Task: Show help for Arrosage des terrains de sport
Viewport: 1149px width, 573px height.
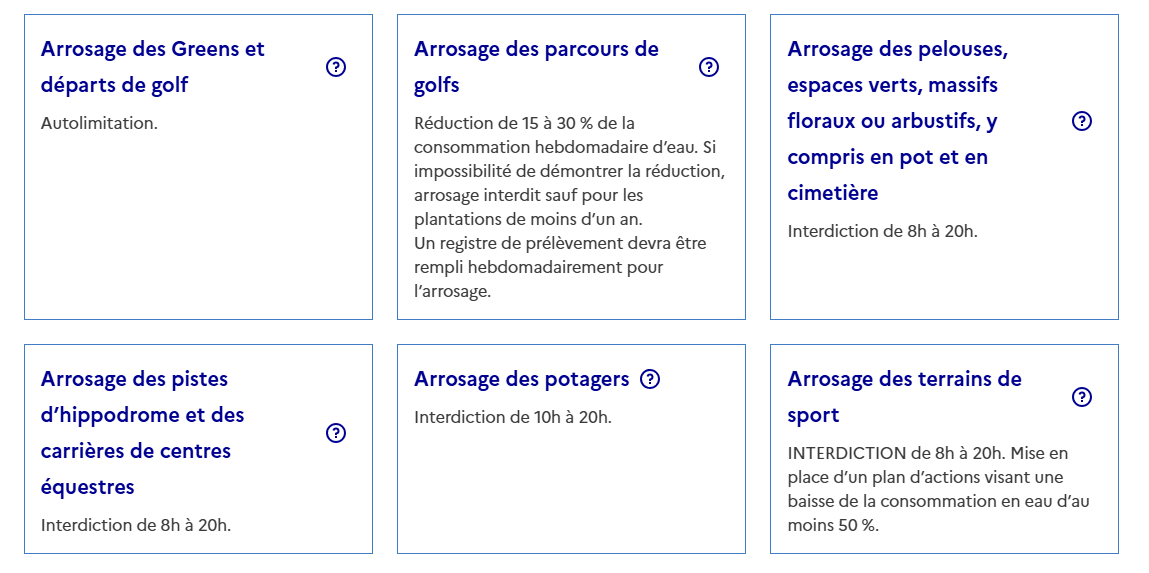Action: coord(1081,397)
